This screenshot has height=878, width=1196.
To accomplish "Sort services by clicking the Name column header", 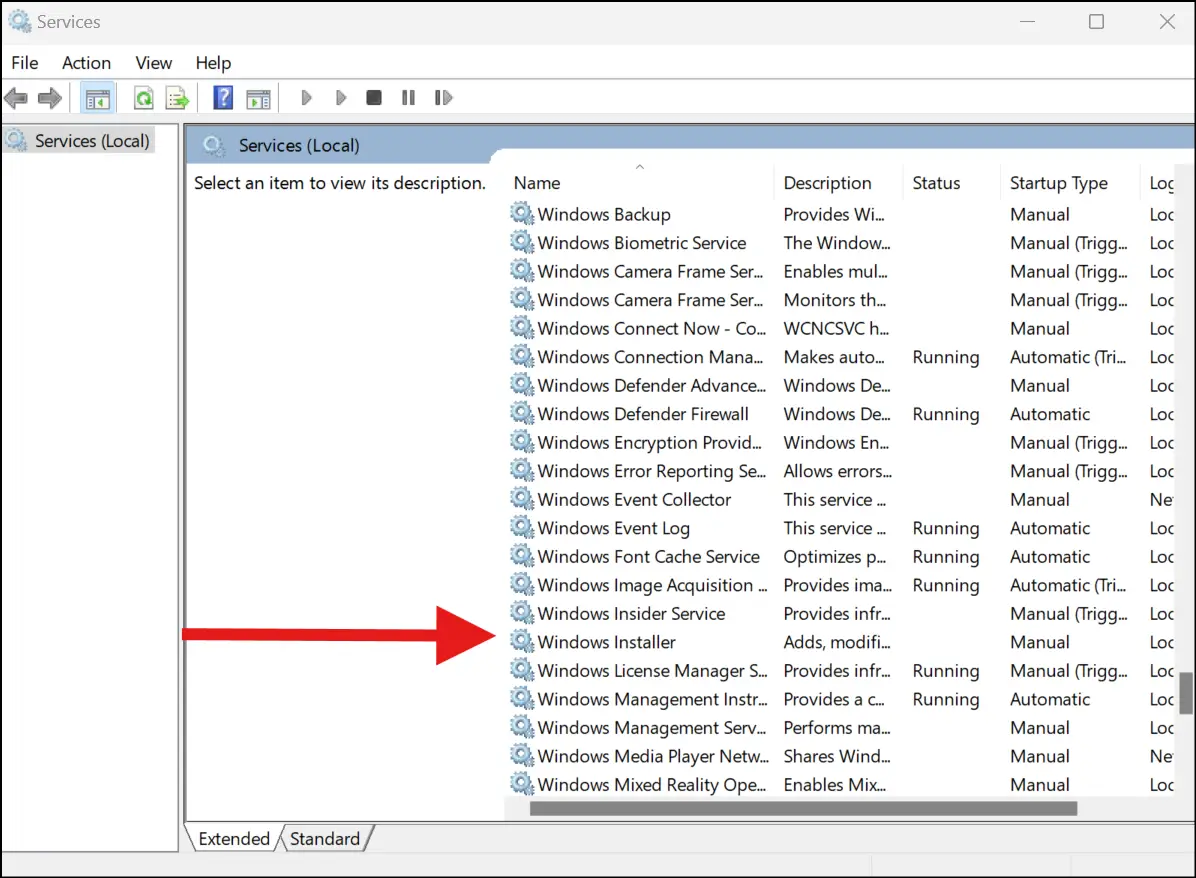I will (537, 183).
